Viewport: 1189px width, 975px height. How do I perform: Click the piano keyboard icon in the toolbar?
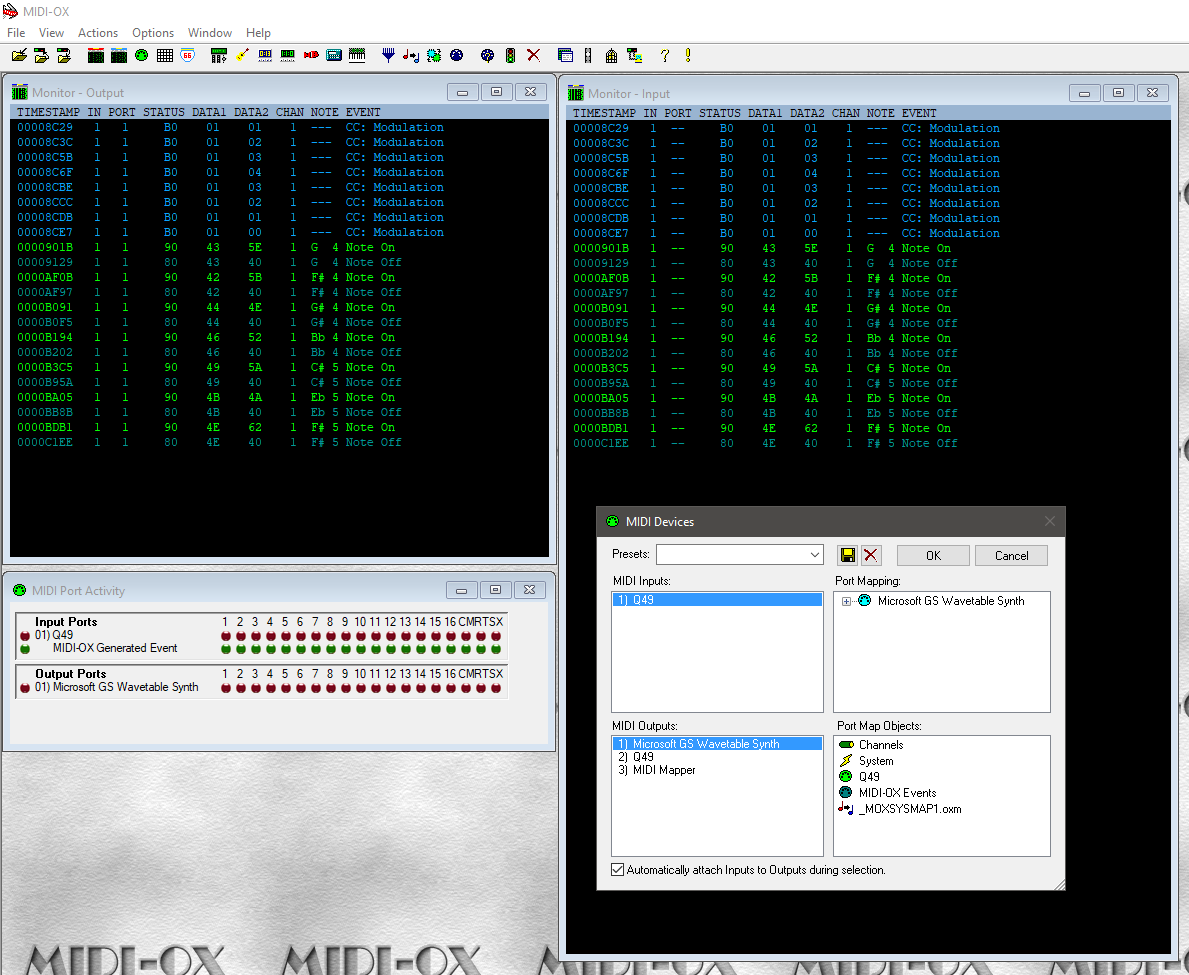pos(357,56)
